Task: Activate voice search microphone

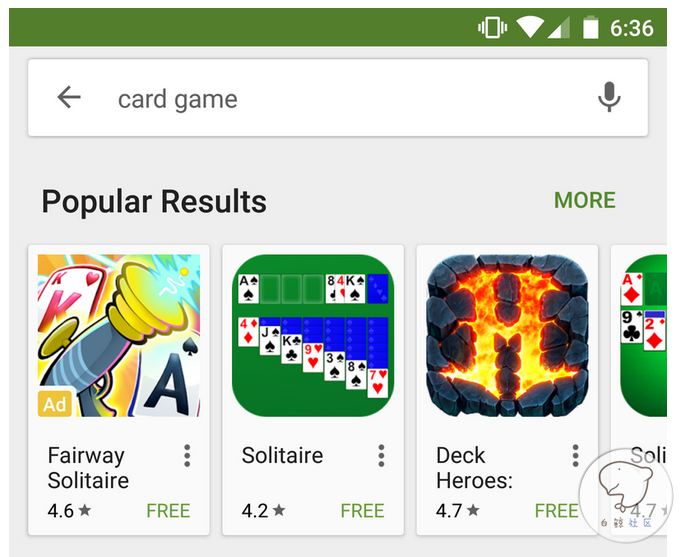Action: pos(609,97)
